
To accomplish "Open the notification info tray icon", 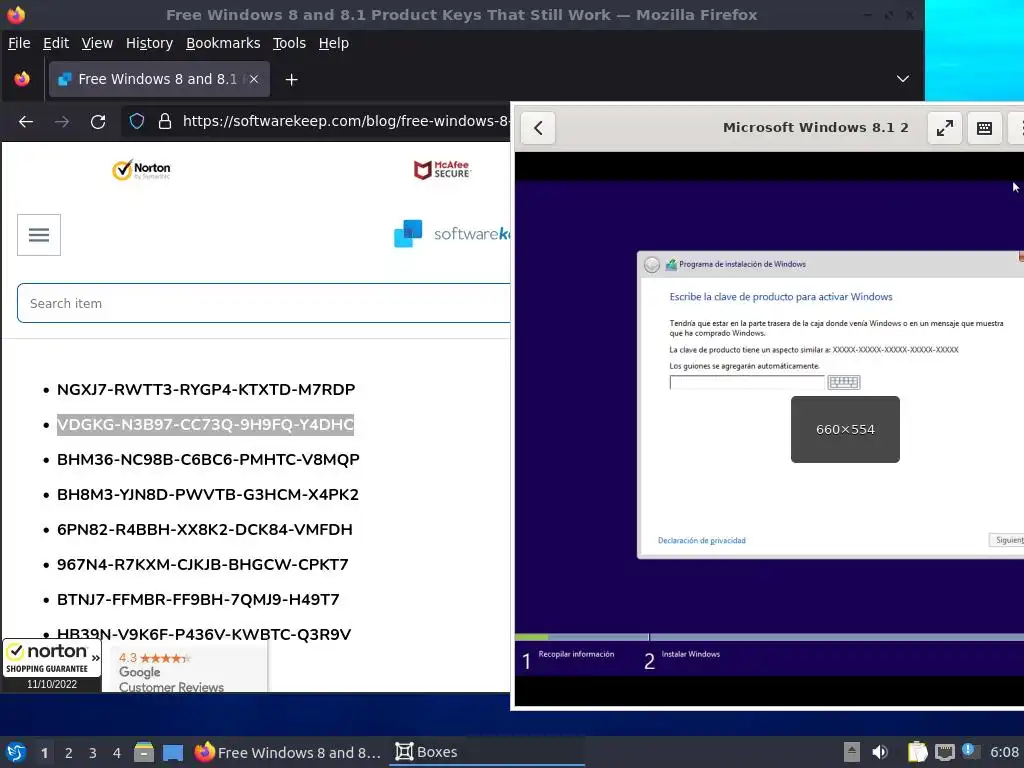I will point(970,751).
